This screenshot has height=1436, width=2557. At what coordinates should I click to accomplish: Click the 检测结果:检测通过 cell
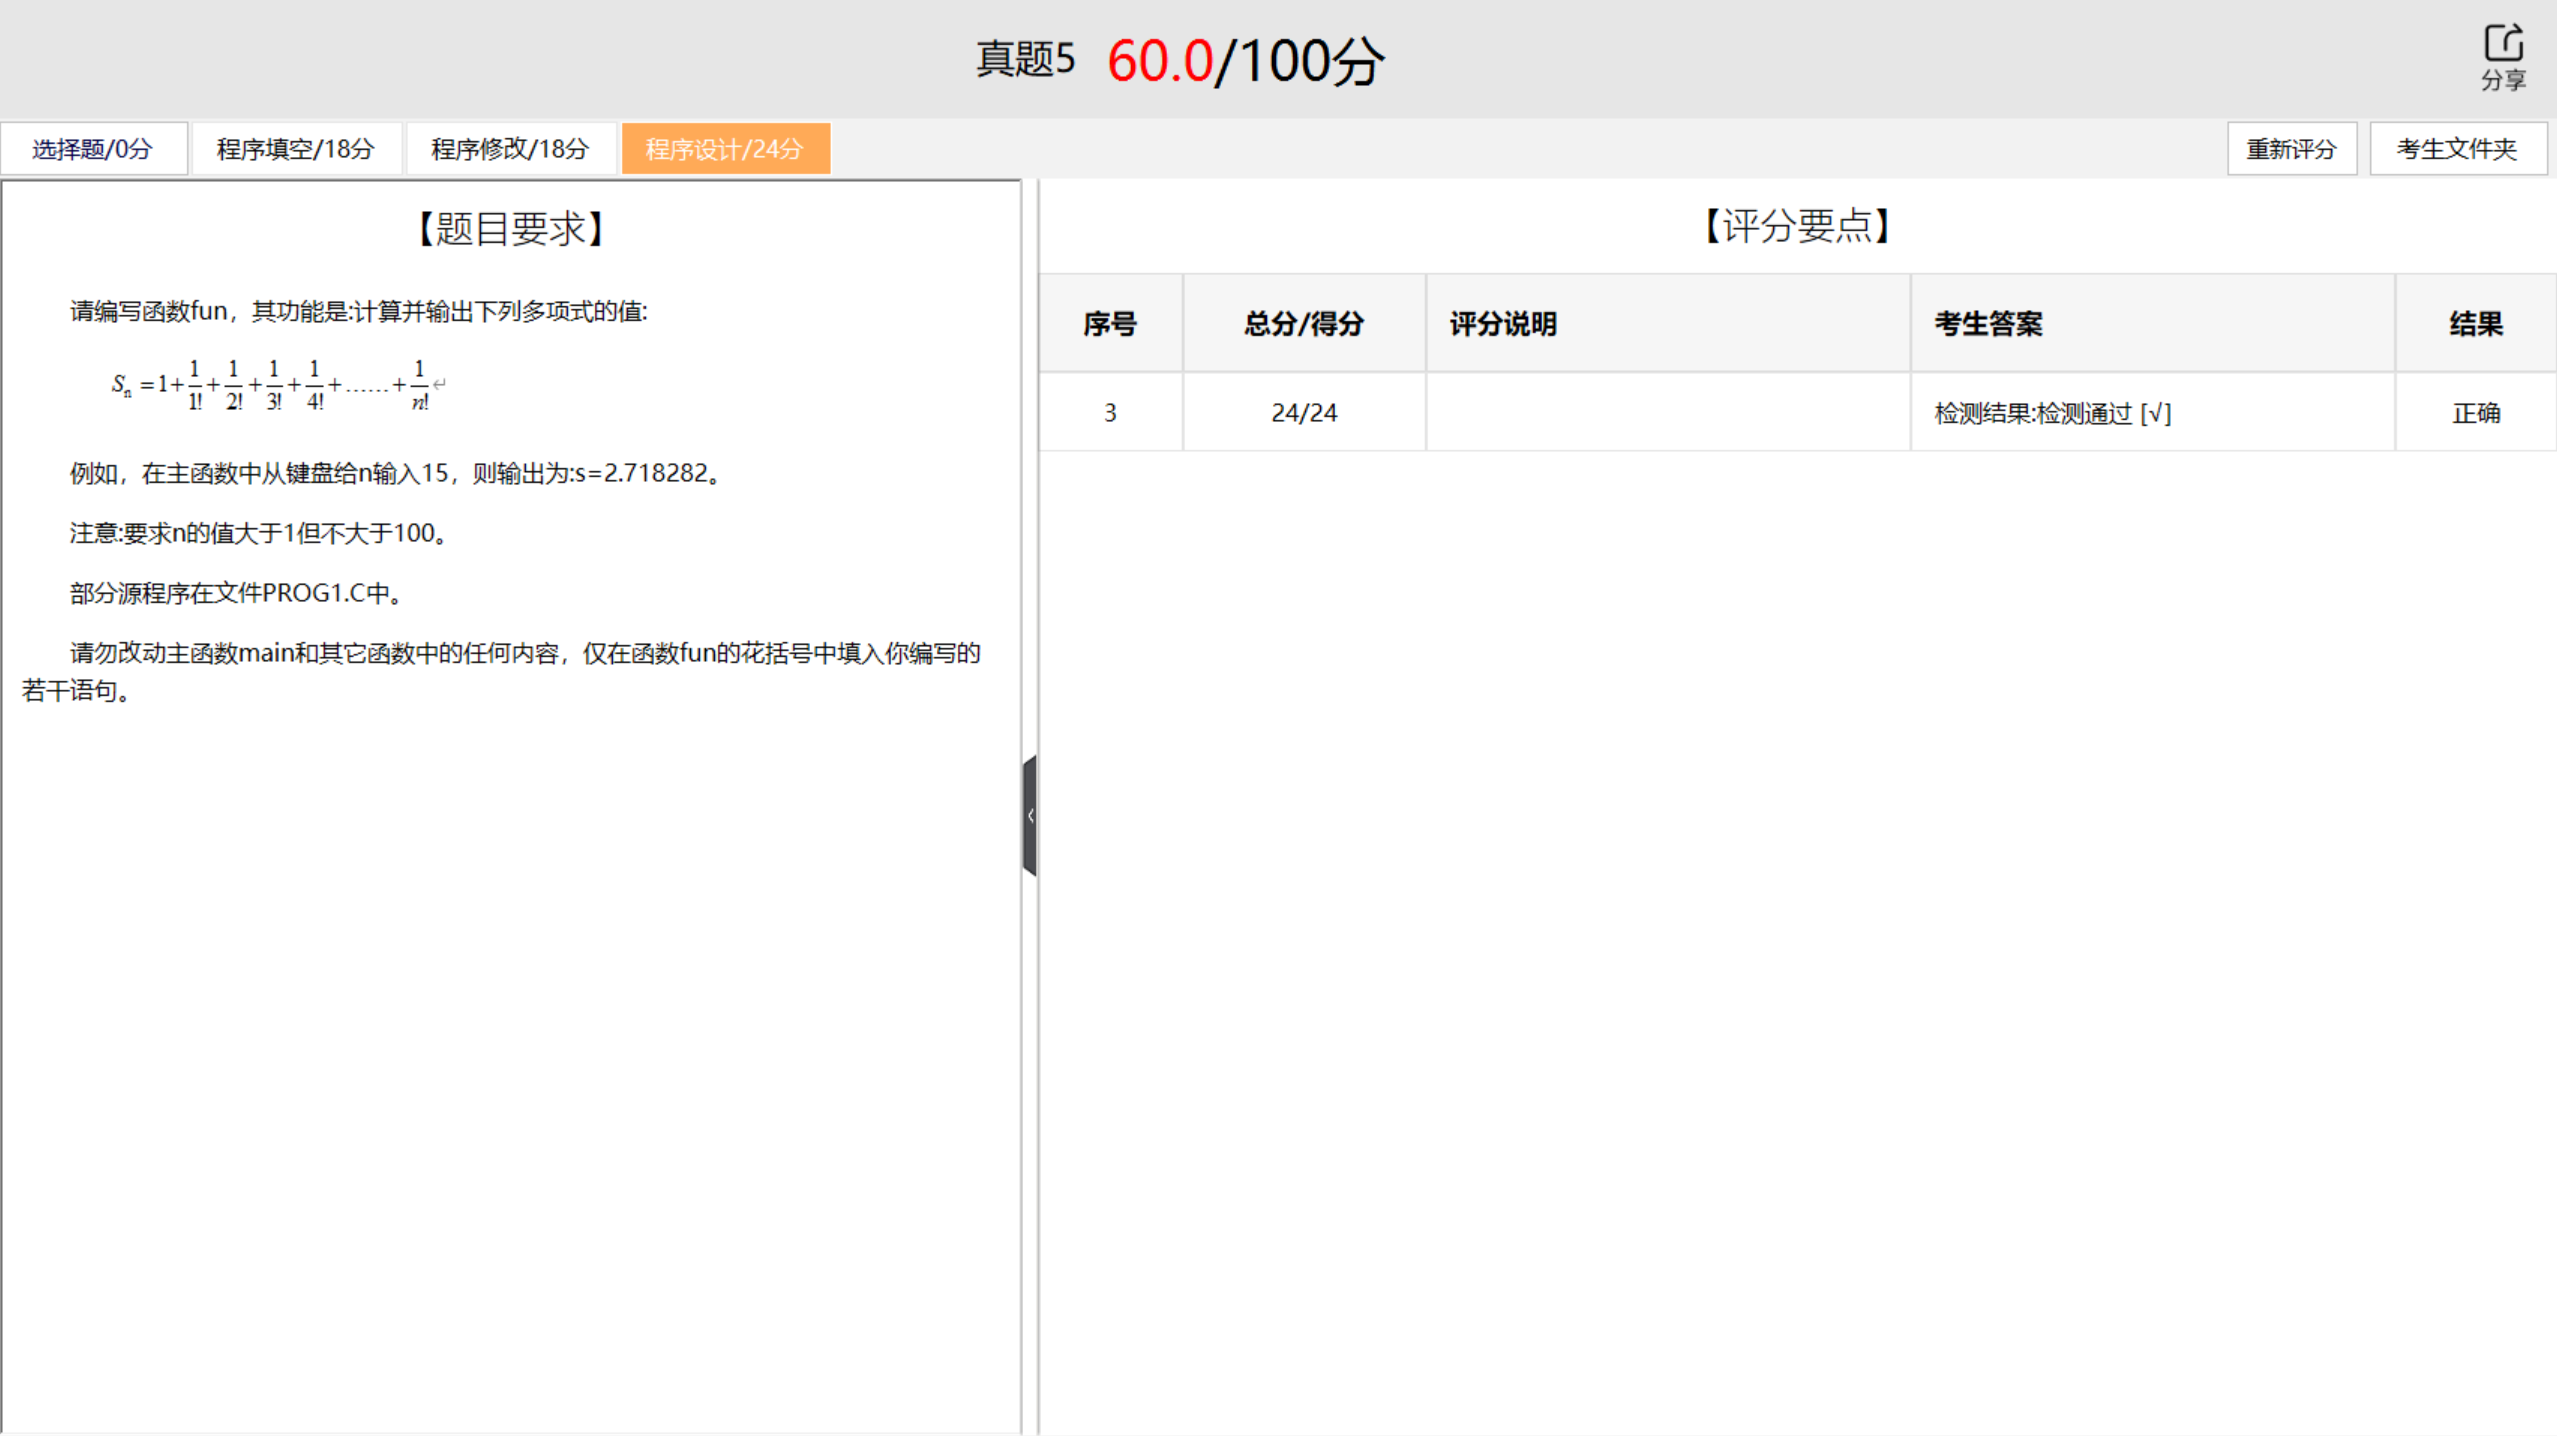coord(2152,412)
